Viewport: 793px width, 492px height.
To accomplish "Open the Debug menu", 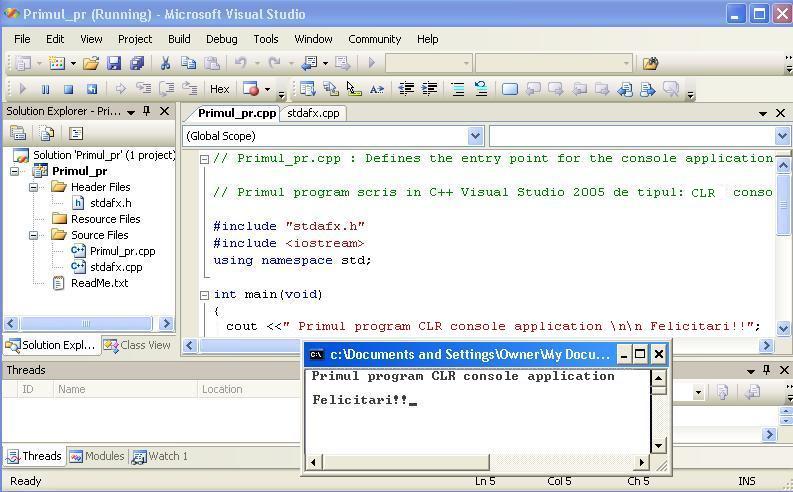I will (x=221, y=39).
